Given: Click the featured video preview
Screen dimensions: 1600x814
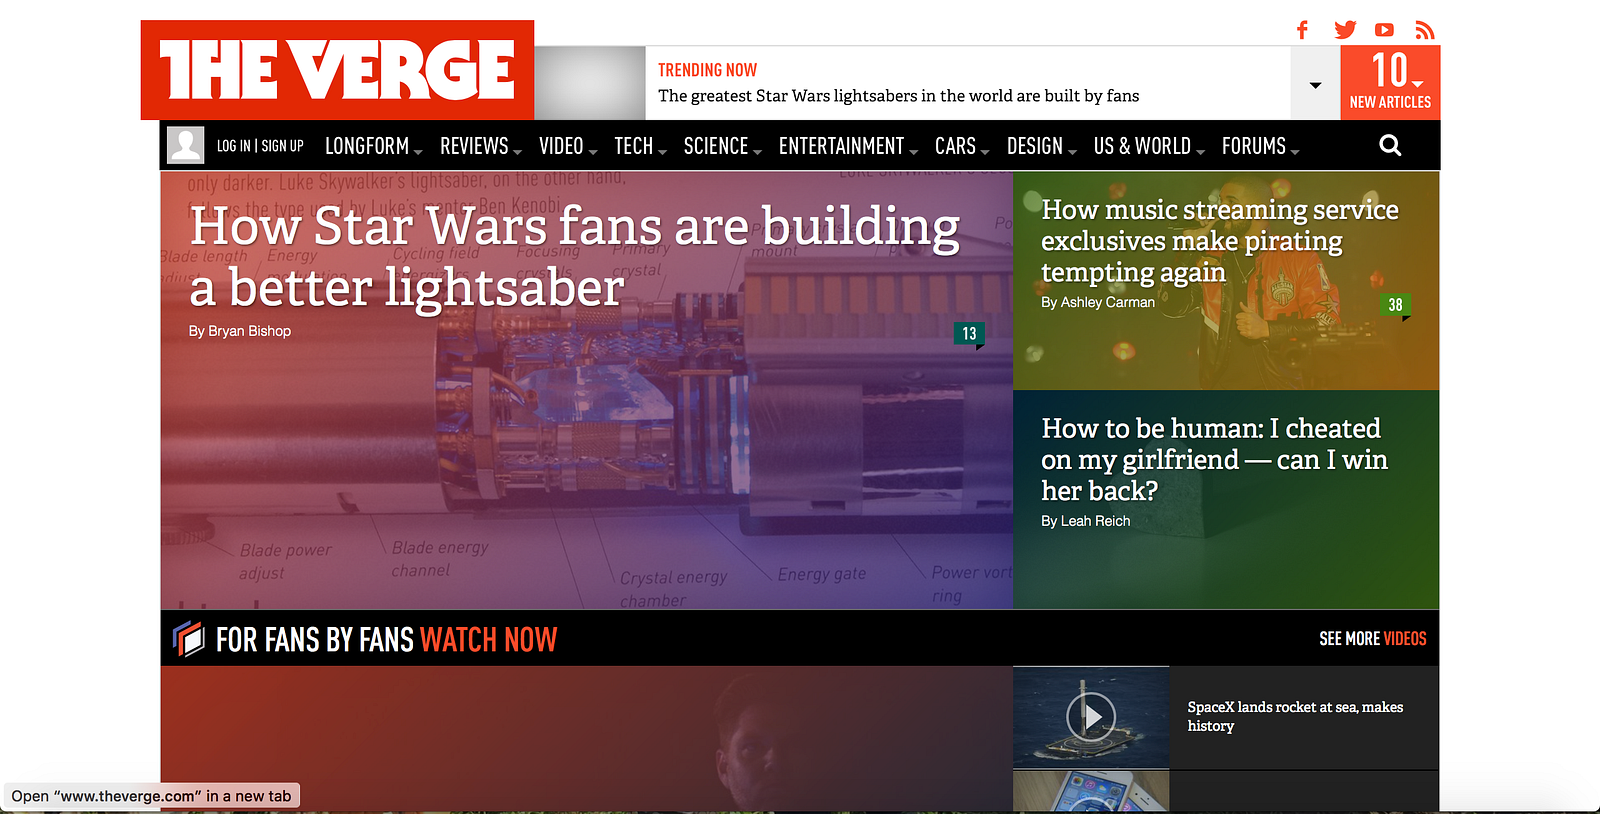Looking at the screenshot, I should click(x=586, y=738).
